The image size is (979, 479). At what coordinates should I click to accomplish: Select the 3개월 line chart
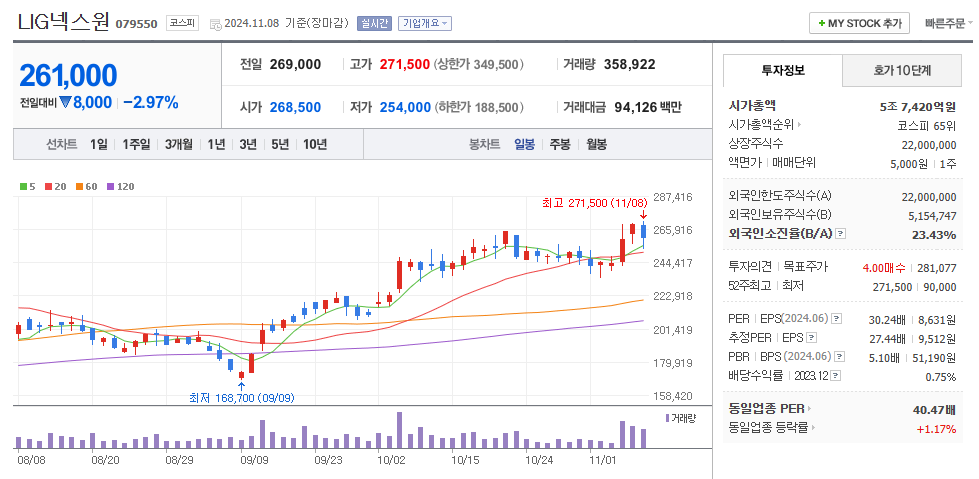coord(179,144)
